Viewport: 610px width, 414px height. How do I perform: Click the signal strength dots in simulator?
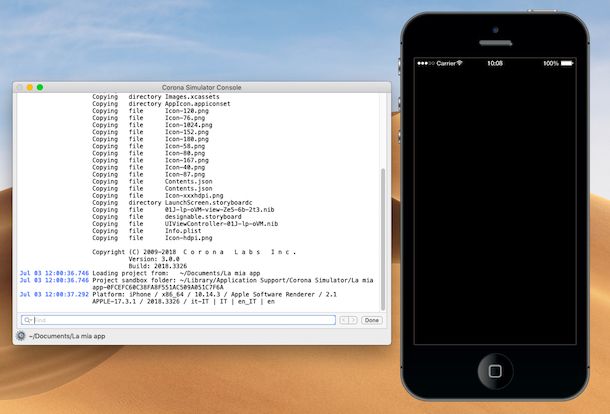426,63
